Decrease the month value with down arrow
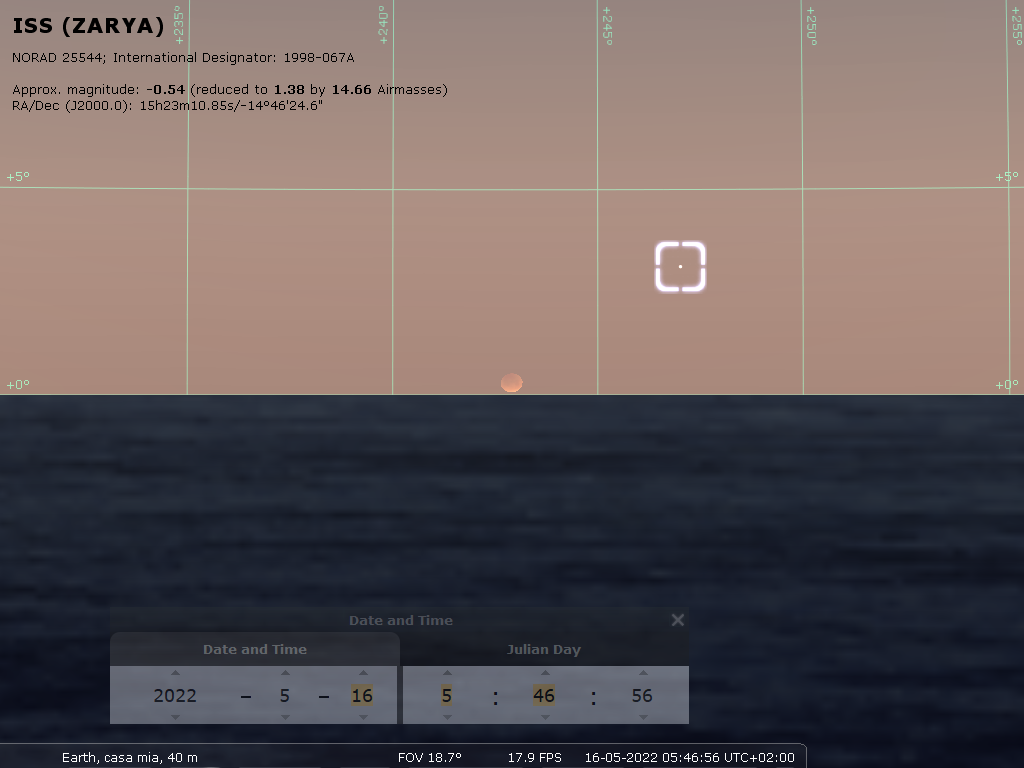This screenshot has width=1024, height=768. [285, 717]
